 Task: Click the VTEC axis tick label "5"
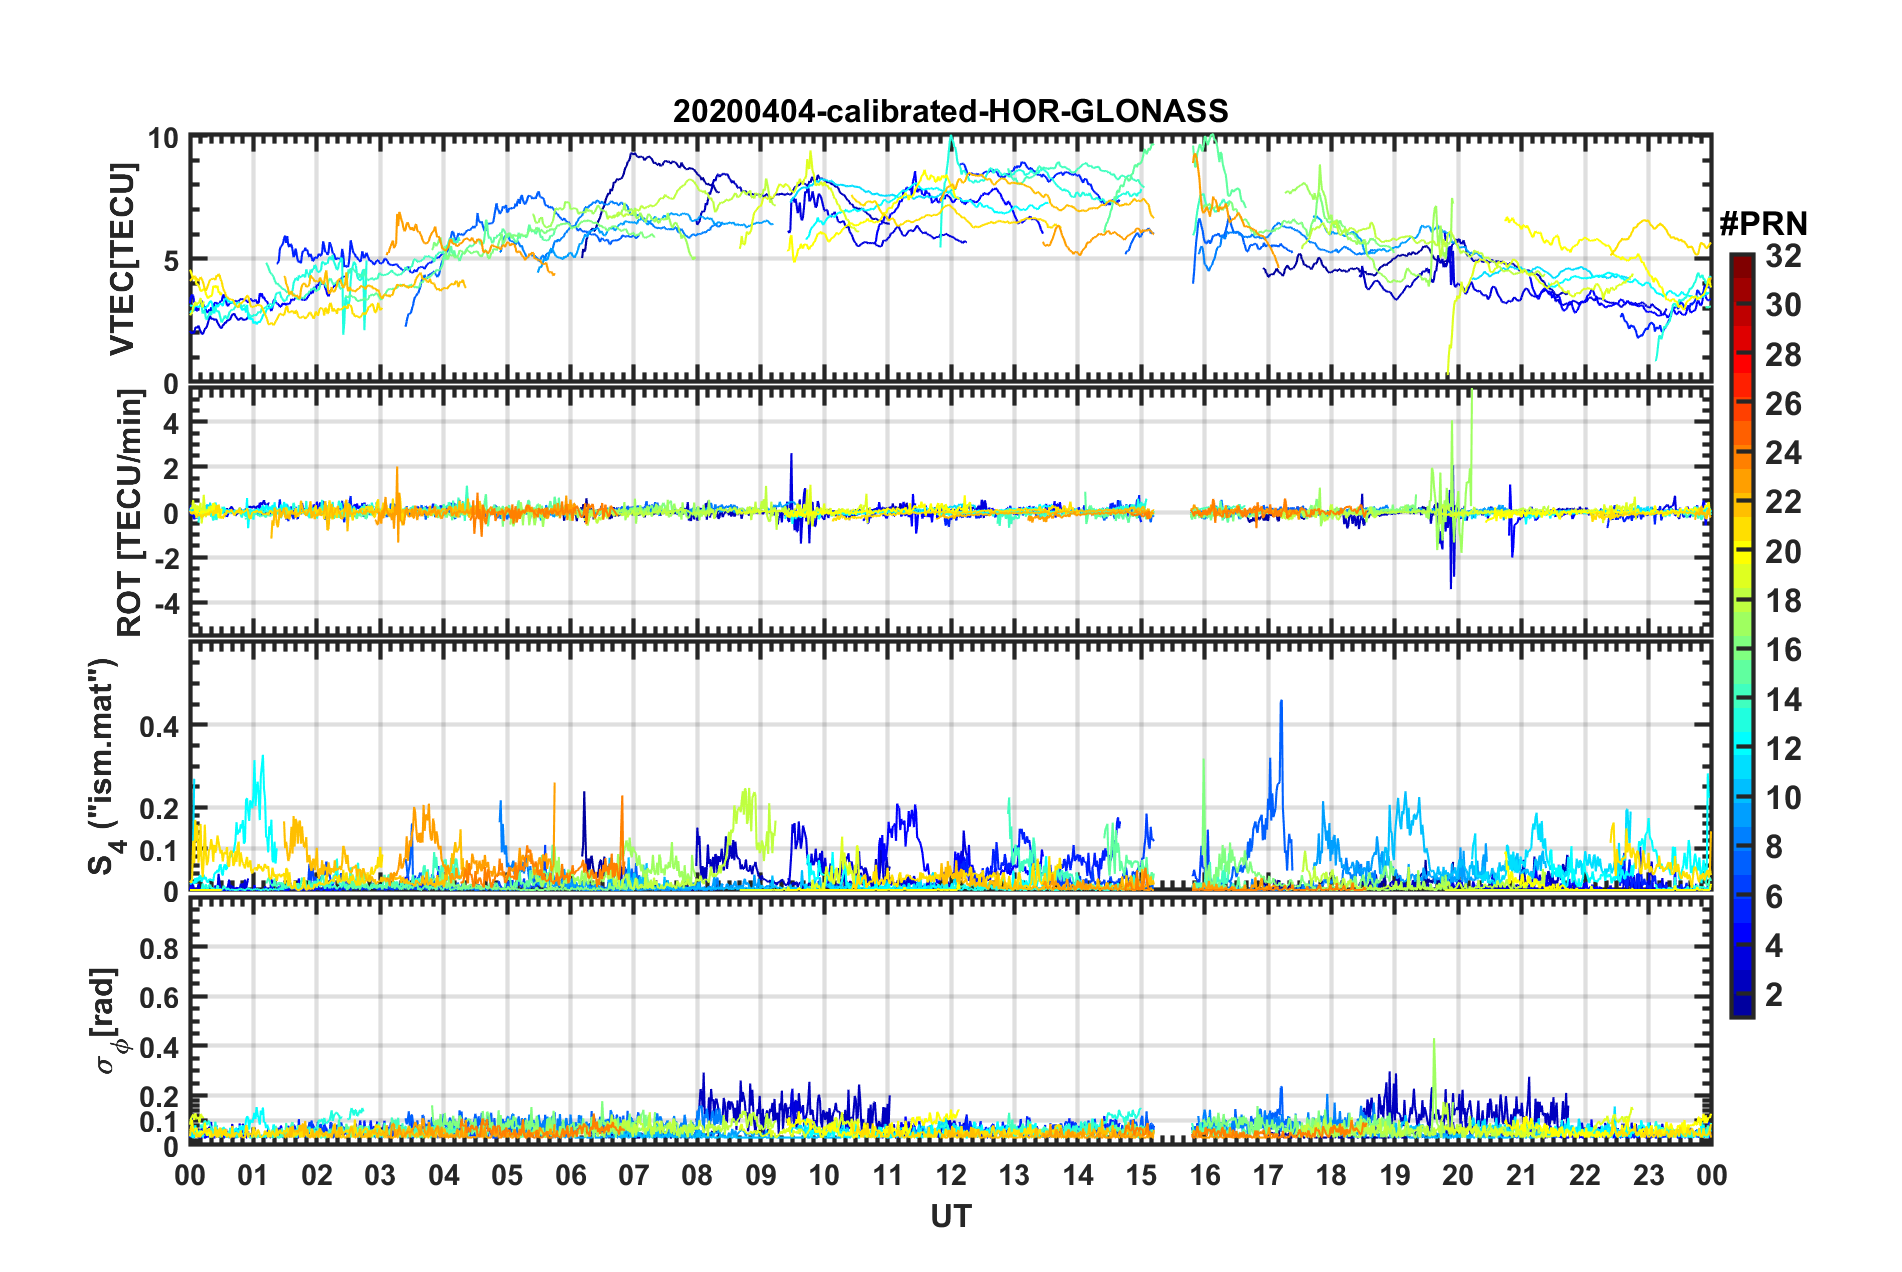coord(170,261)
